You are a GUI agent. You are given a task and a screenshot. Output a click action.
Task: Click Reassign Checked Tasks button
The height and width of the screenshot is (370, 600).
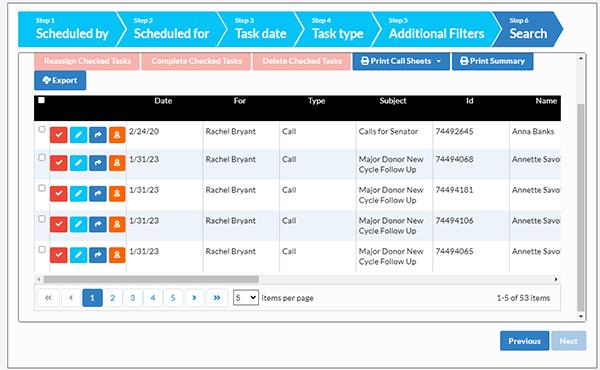pyautogui.click(x=87, y=61)
